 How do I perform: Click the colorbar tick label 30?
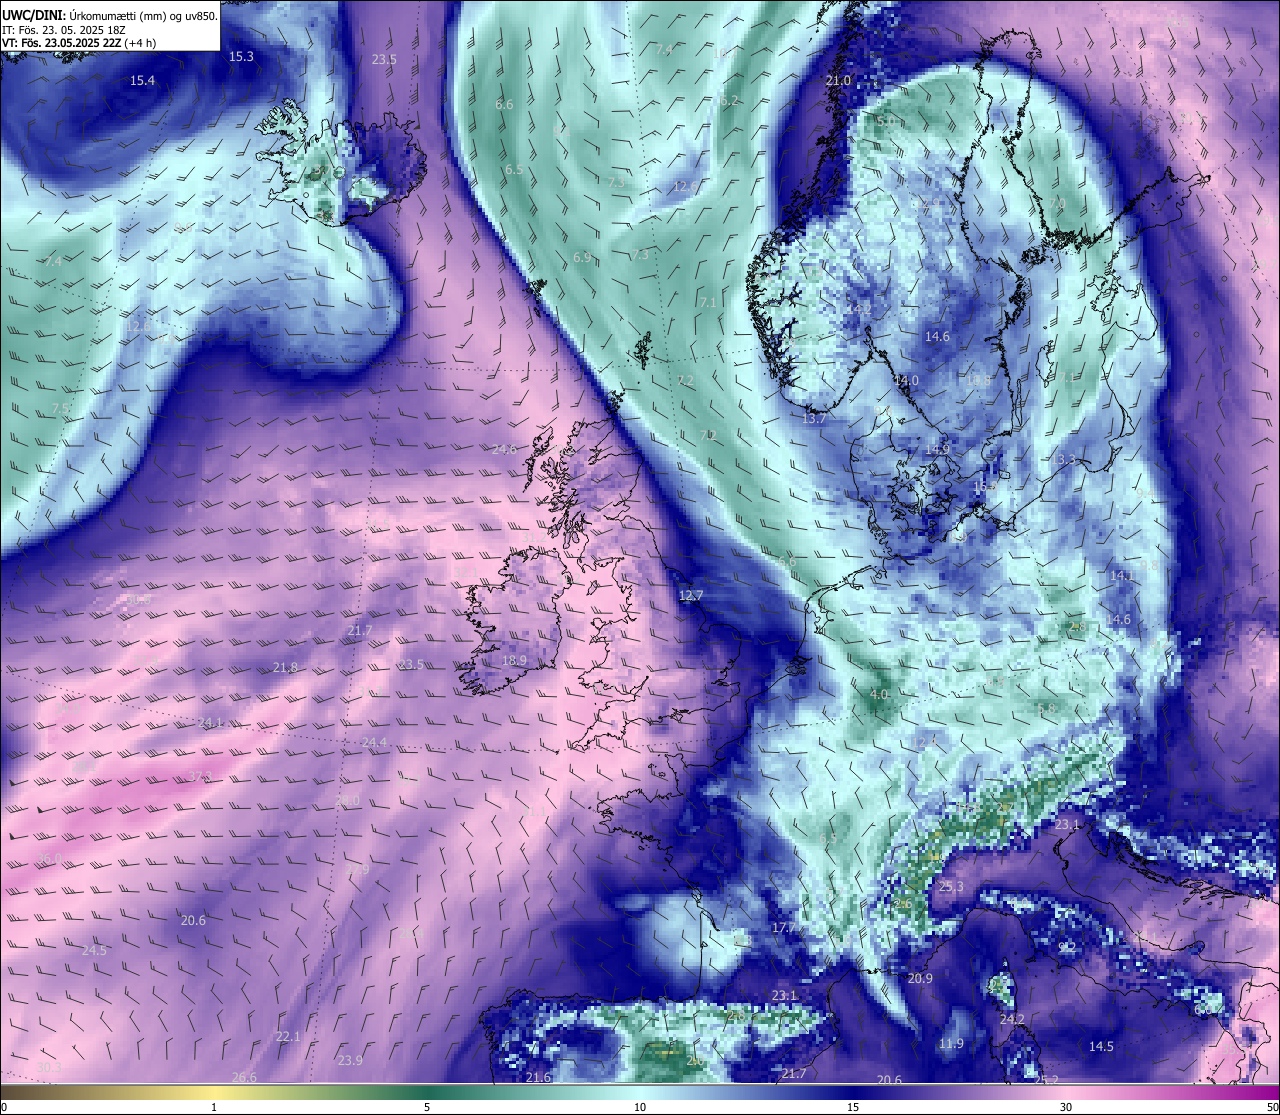pyautogui.click(x=1066, y=1107)
